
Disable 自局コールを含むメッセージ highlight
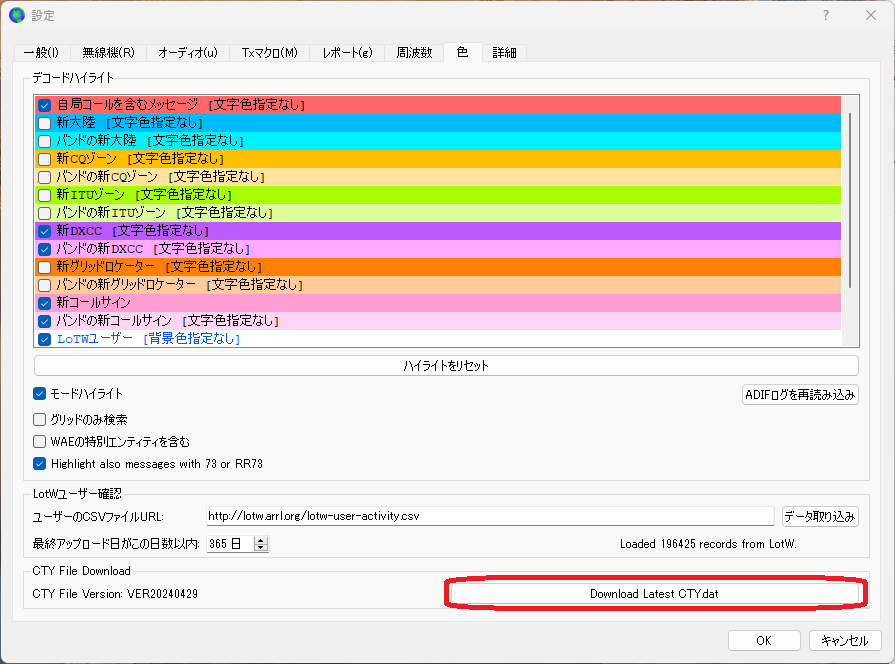(44, 104)
